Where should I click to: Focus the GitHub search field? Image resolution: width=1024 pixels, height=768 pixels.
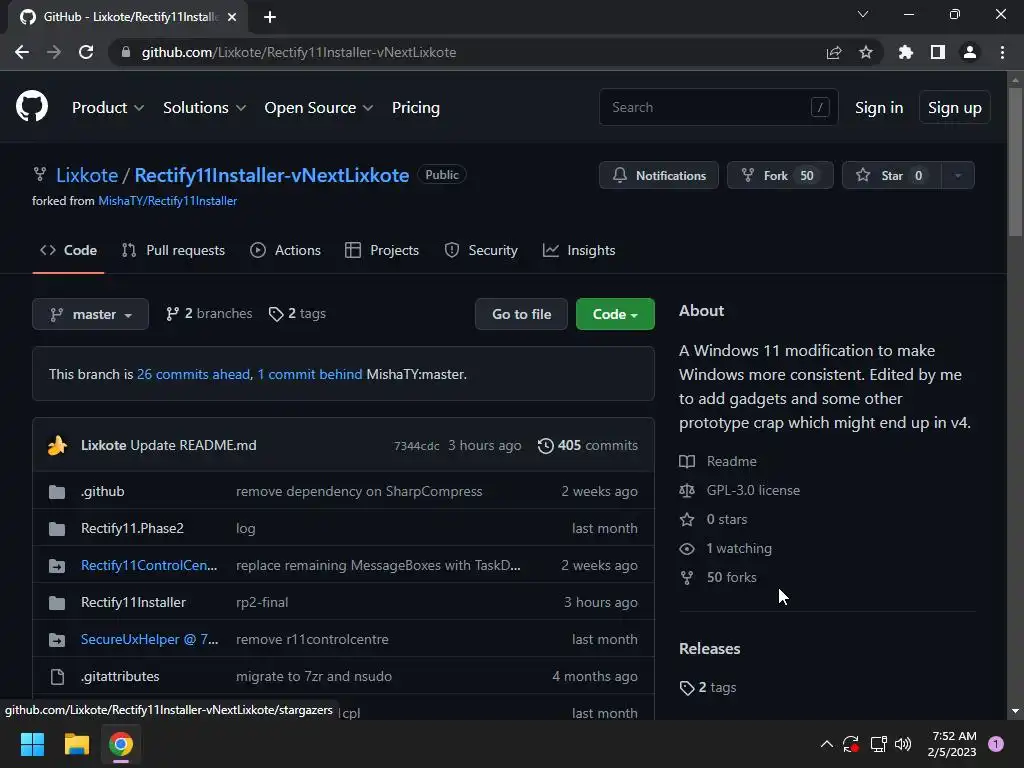click(x=718, y=107)
